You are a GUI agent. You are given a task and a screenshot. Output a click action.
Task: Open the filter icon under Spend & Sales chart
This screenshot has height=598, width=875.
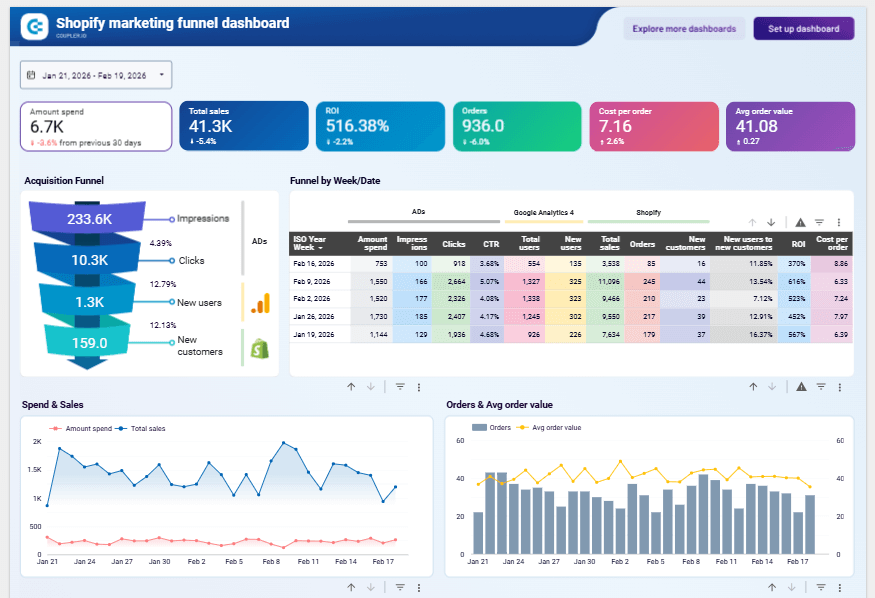(399, 587)
